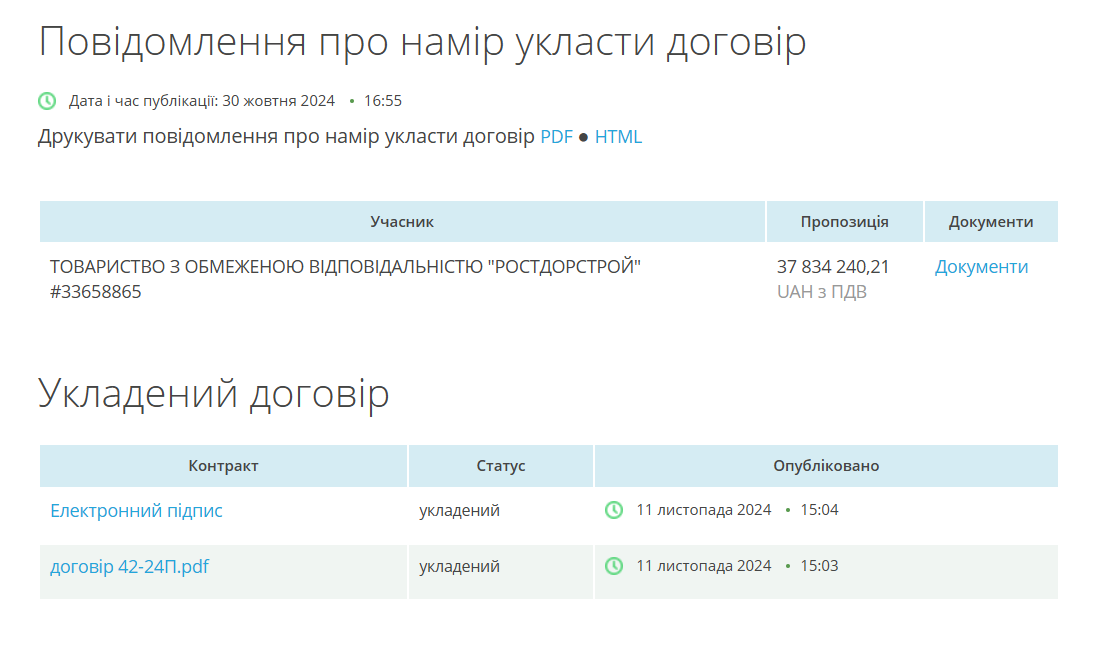Click the clock icon next to договір 42-24П.pdf date
1107x650 pixels.
point(614,566)
